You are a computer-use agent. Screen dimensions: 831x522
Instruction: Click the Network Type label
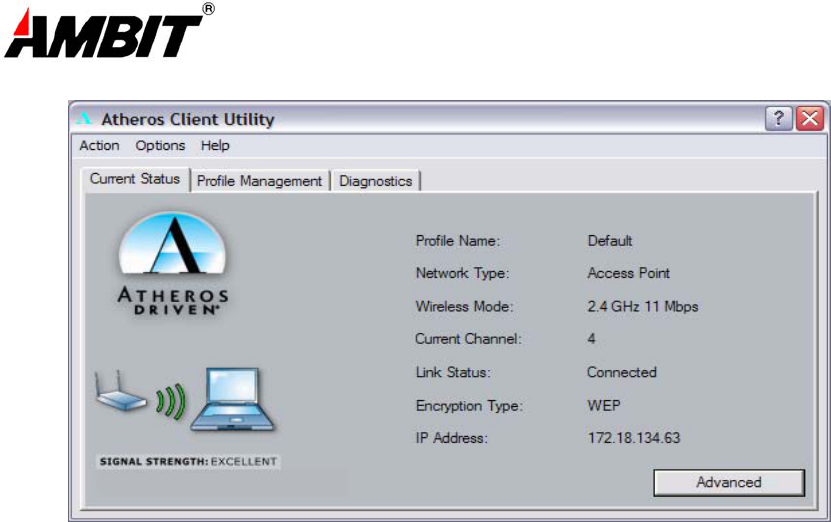pyautogui.click(x=462, y=273)
